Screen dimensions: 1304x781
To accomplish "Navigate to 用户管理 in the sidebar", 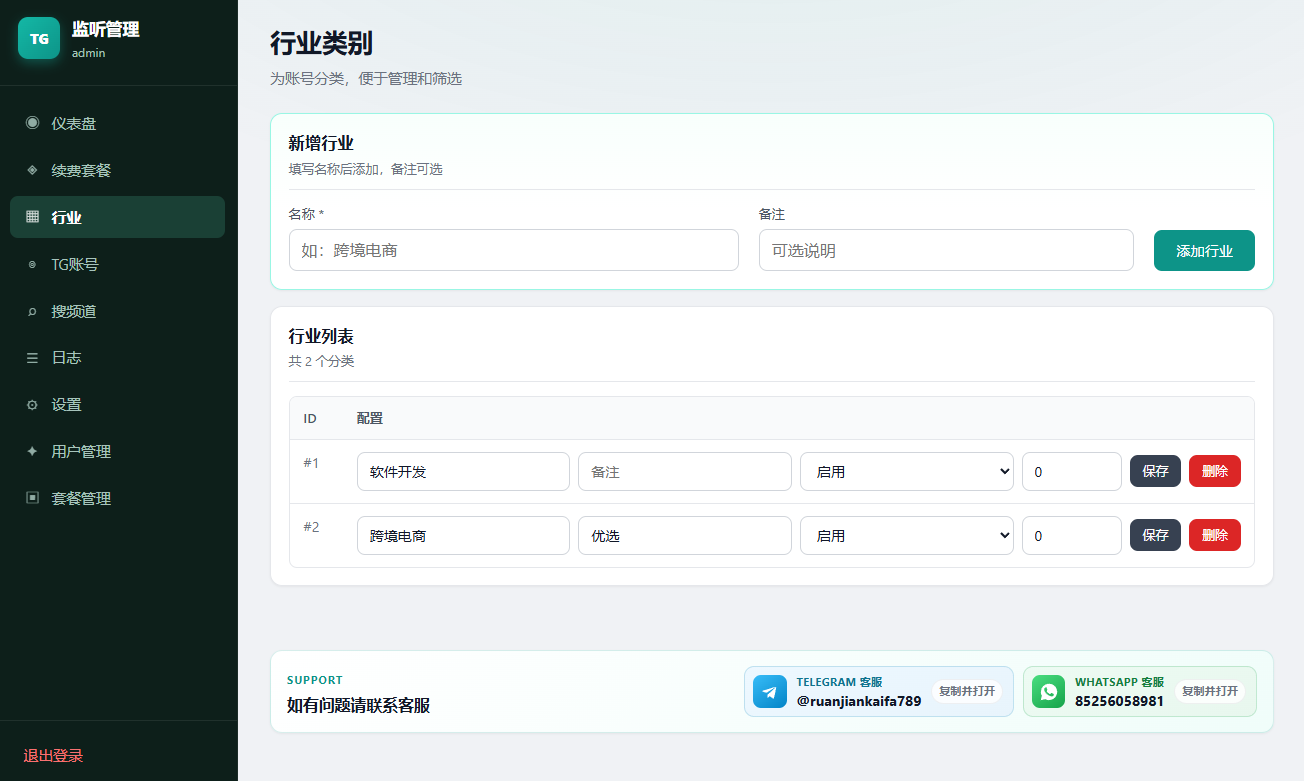I will pos(117,451).
